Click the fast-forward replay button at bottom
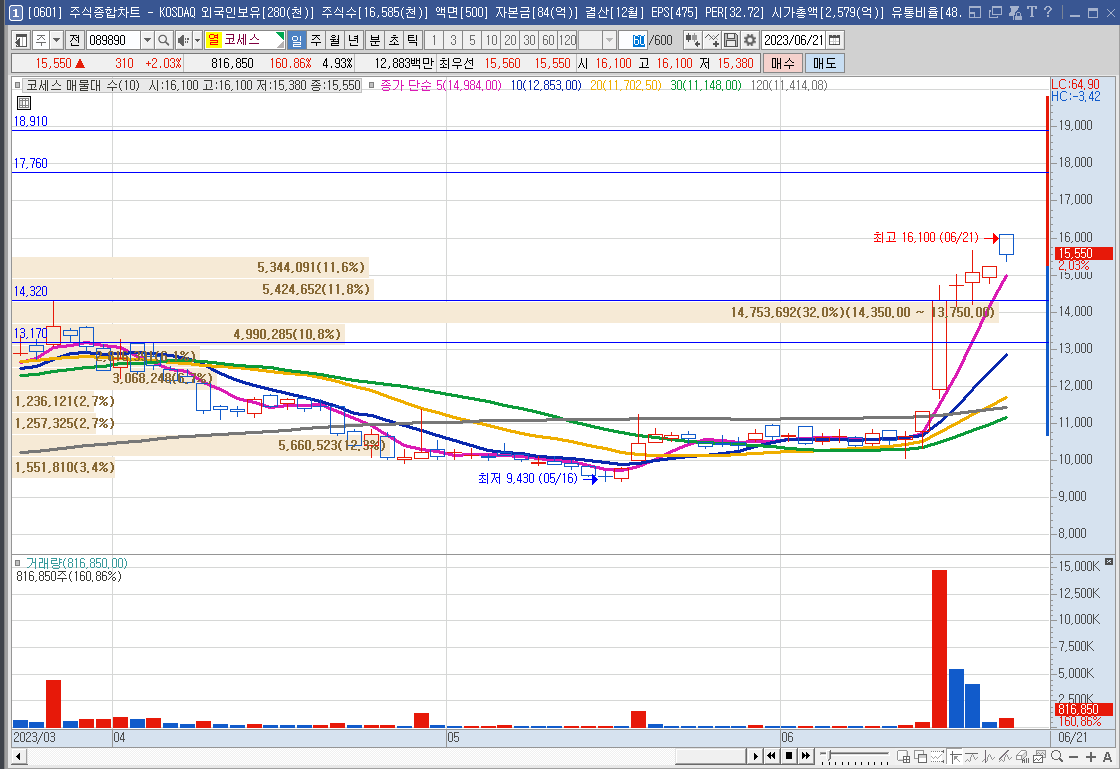The image size is (1120, 769). (x=806, y=756)
